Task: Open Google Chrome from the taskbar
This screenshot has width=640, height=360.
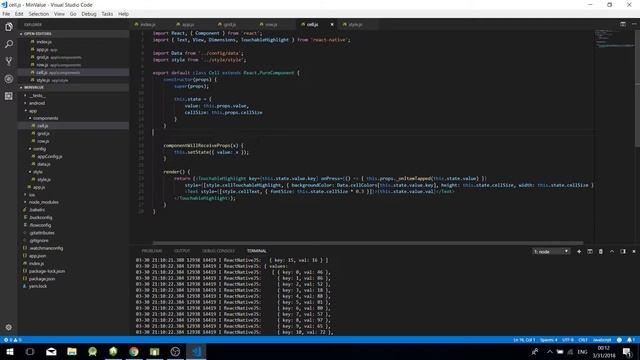Action: click(x=134, y=351)
